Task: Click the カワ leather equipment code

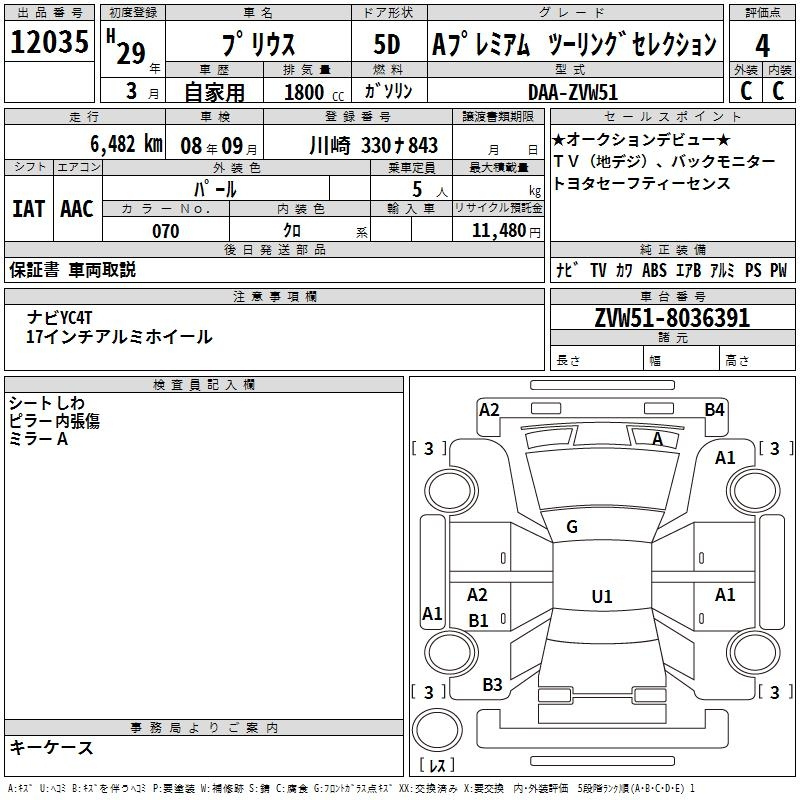Action: pos(623,270)
